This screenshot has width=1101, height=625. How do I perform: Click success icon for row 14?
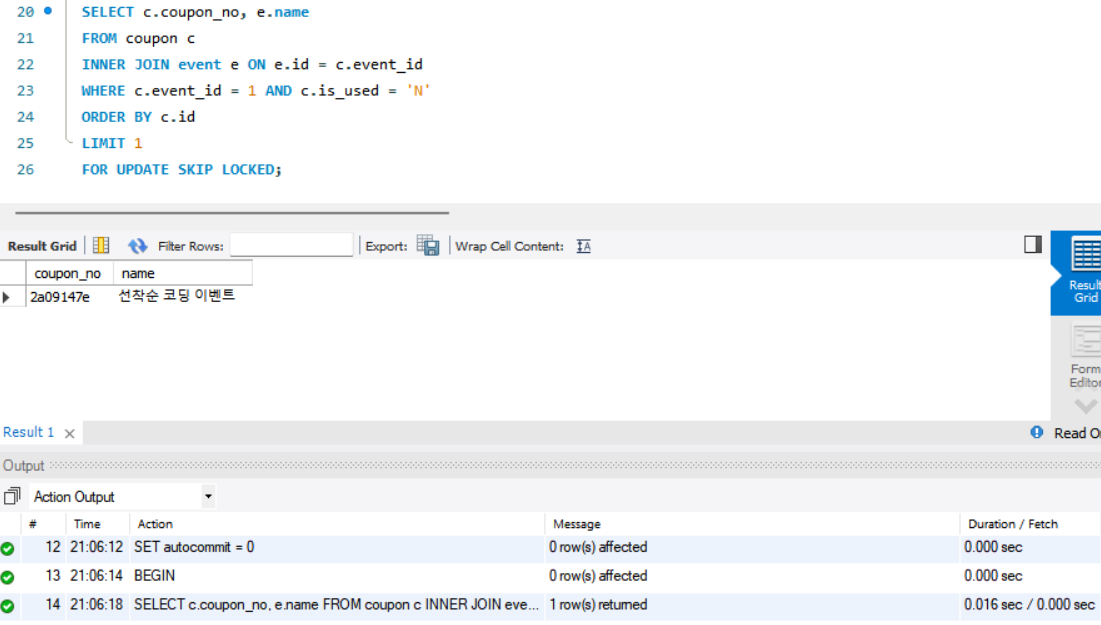pyautogui.click(x=8, y=606)
